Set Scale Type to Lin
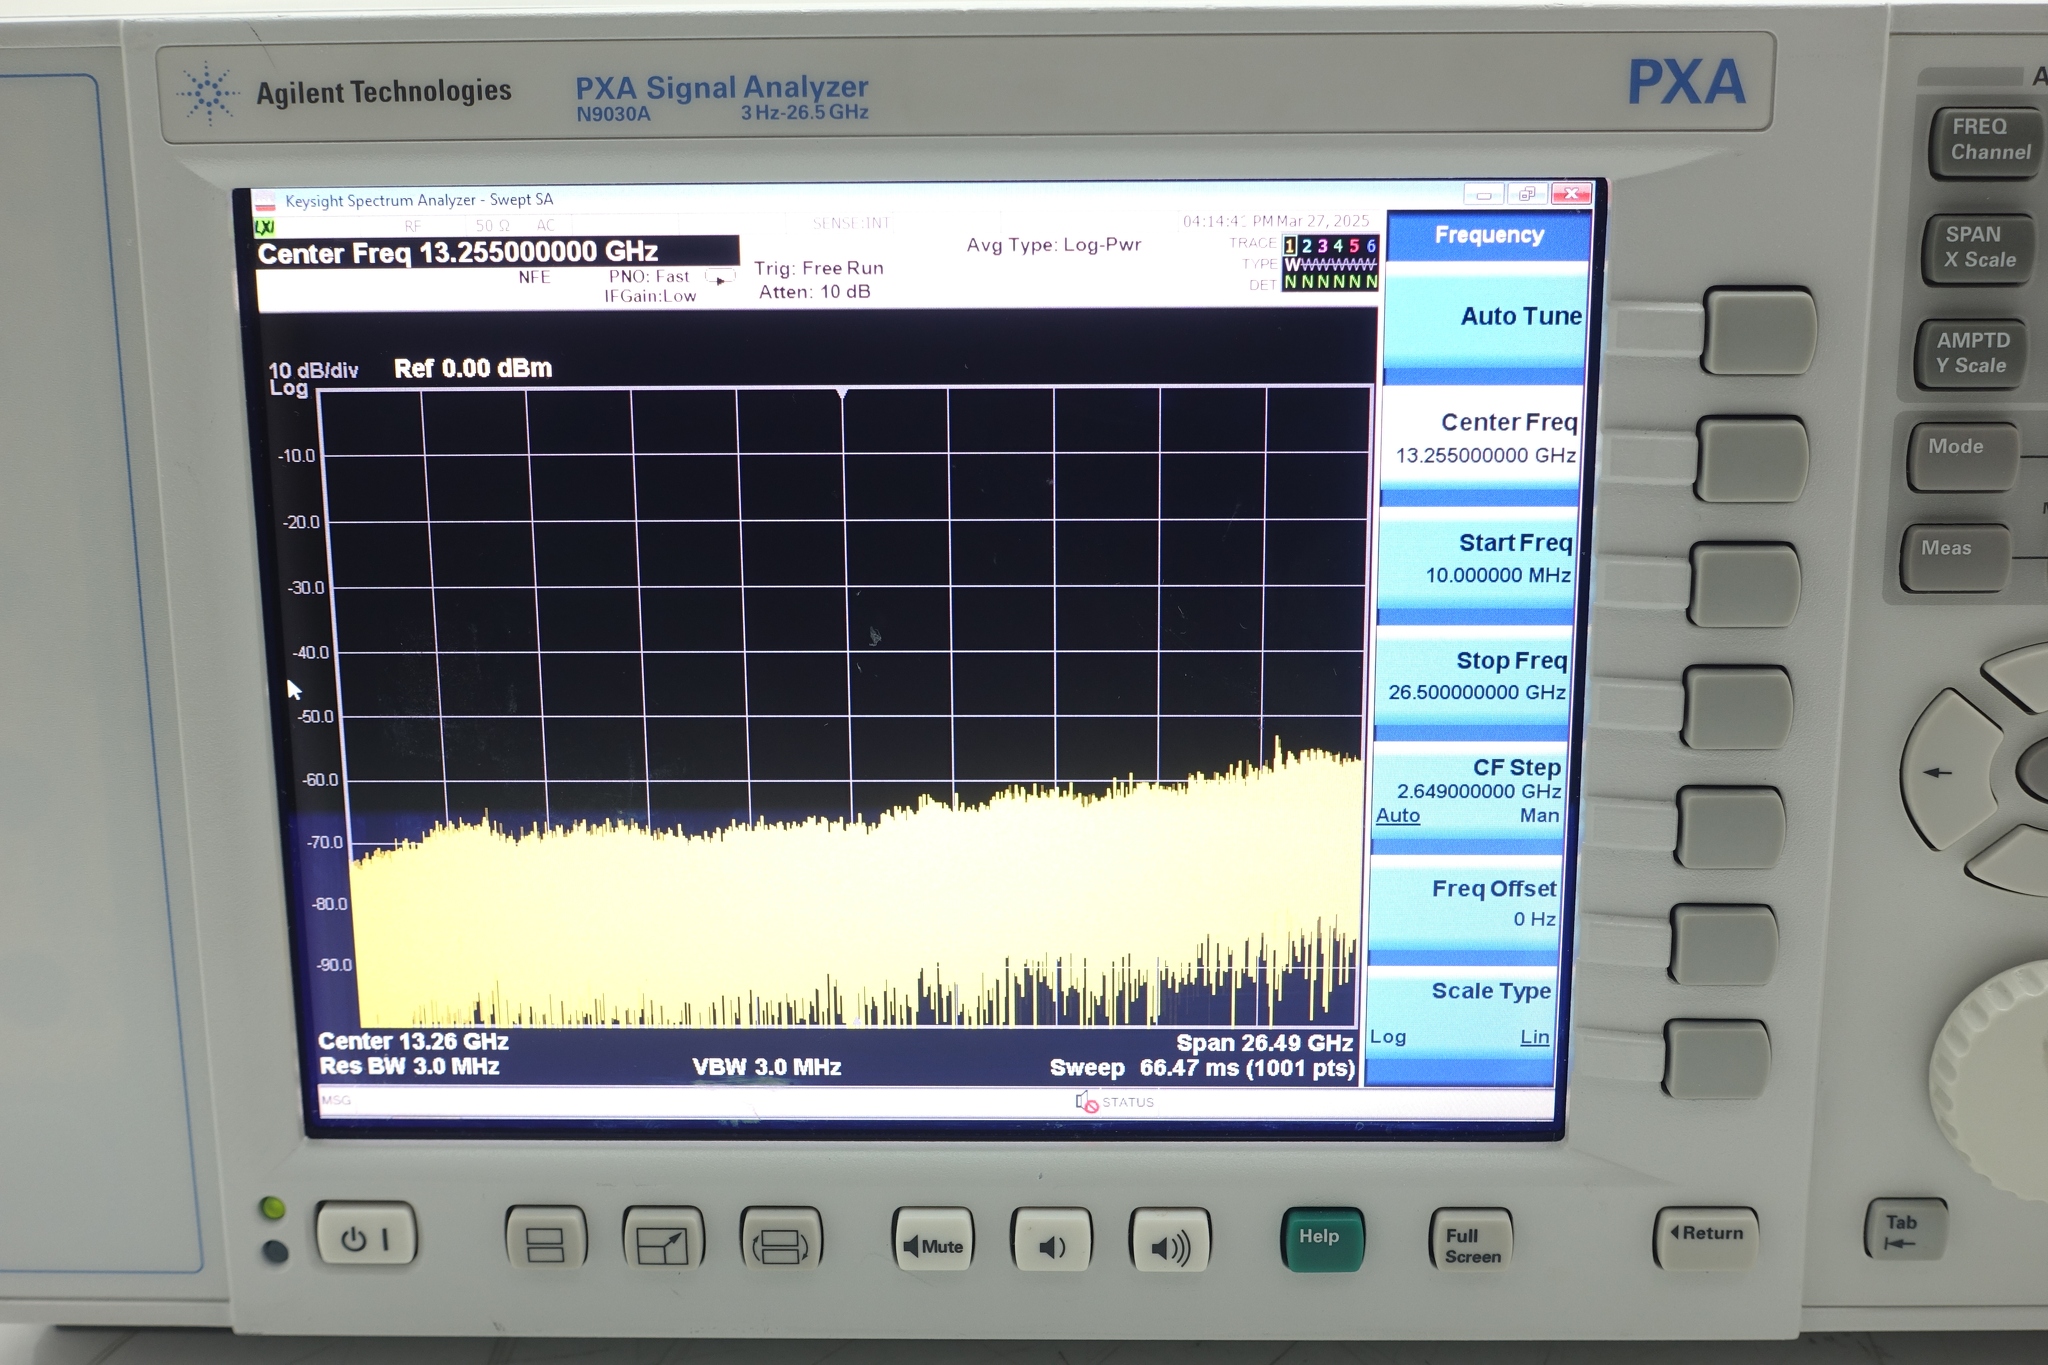The width and height of the screenshot is (2048, 1365). coord(1534,1037)
